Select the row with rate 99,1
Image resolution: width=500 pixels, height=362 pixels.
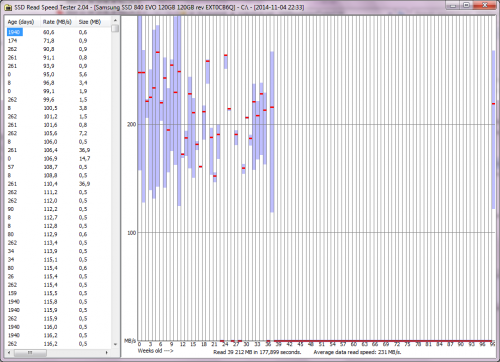click(x=58, y=91)
